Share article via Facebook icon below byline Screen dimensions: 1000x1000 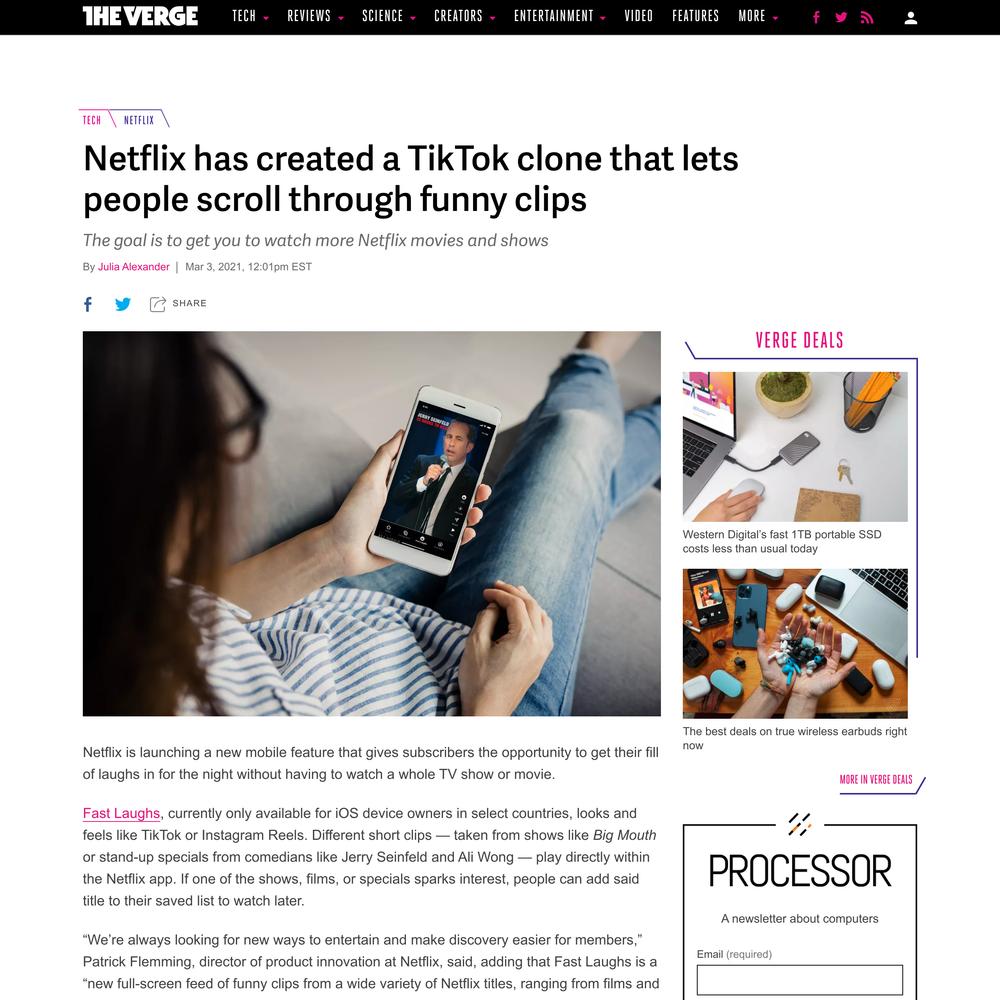[x=88, y=304]
